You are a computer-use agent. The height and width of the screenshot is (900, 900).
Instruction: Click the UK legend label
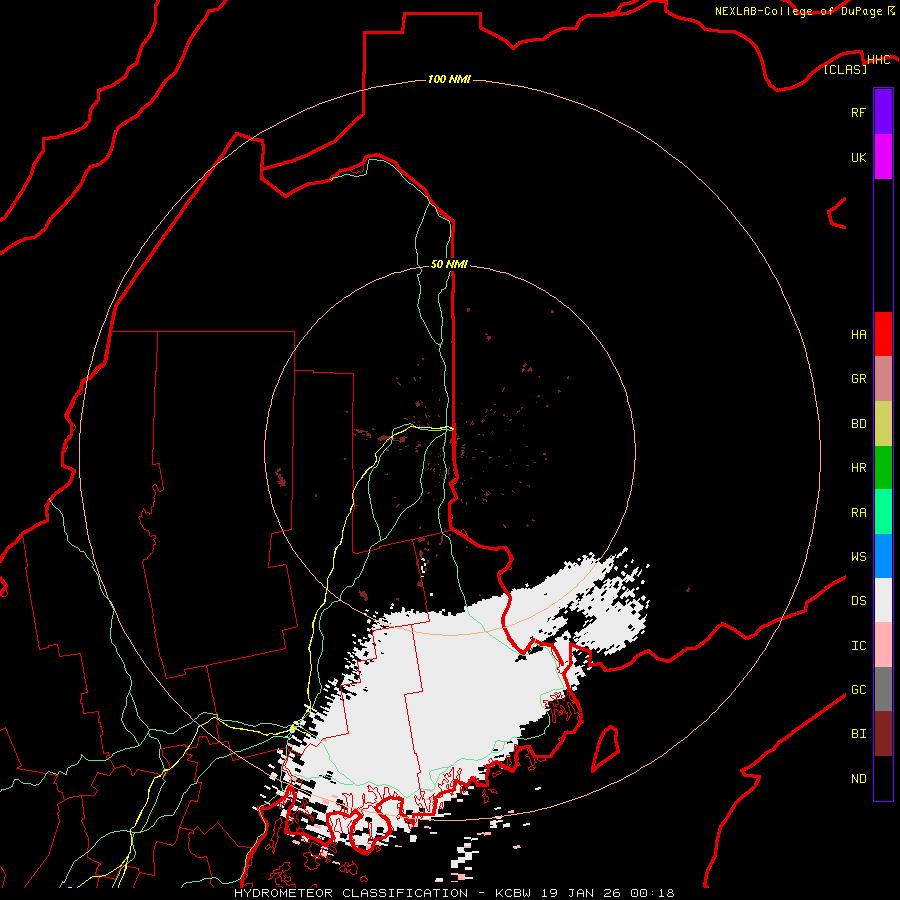click(x=858, y=157)
